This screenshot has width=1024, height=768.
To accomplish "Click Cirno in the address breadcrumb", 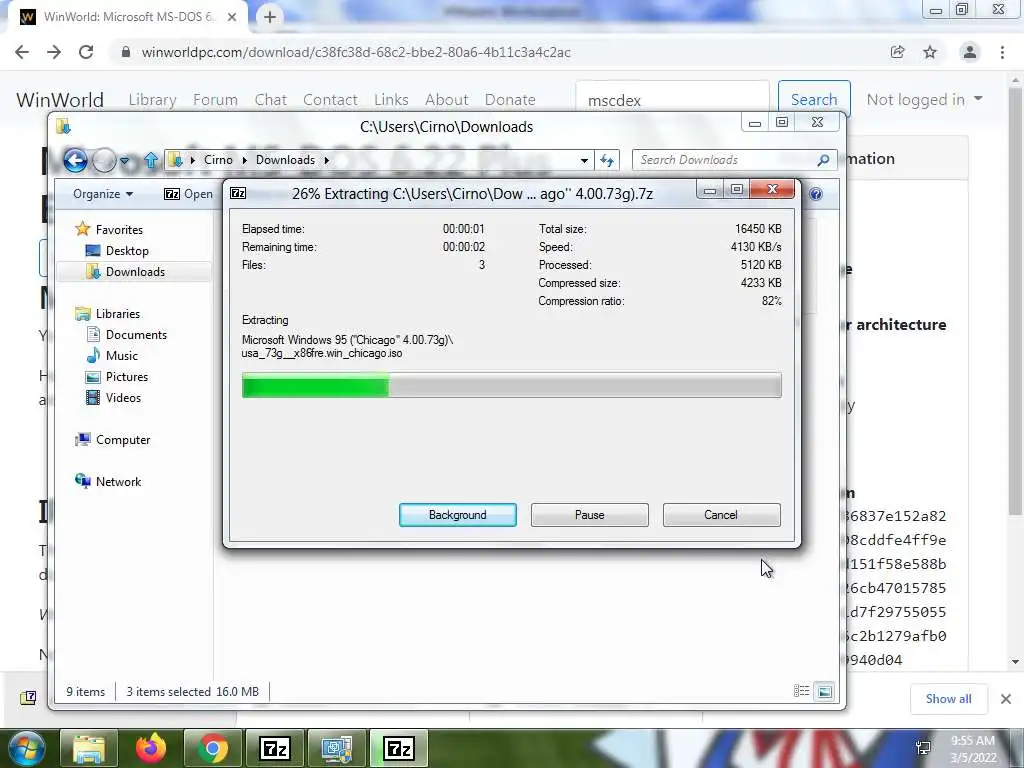I will (x=218, y=160).
